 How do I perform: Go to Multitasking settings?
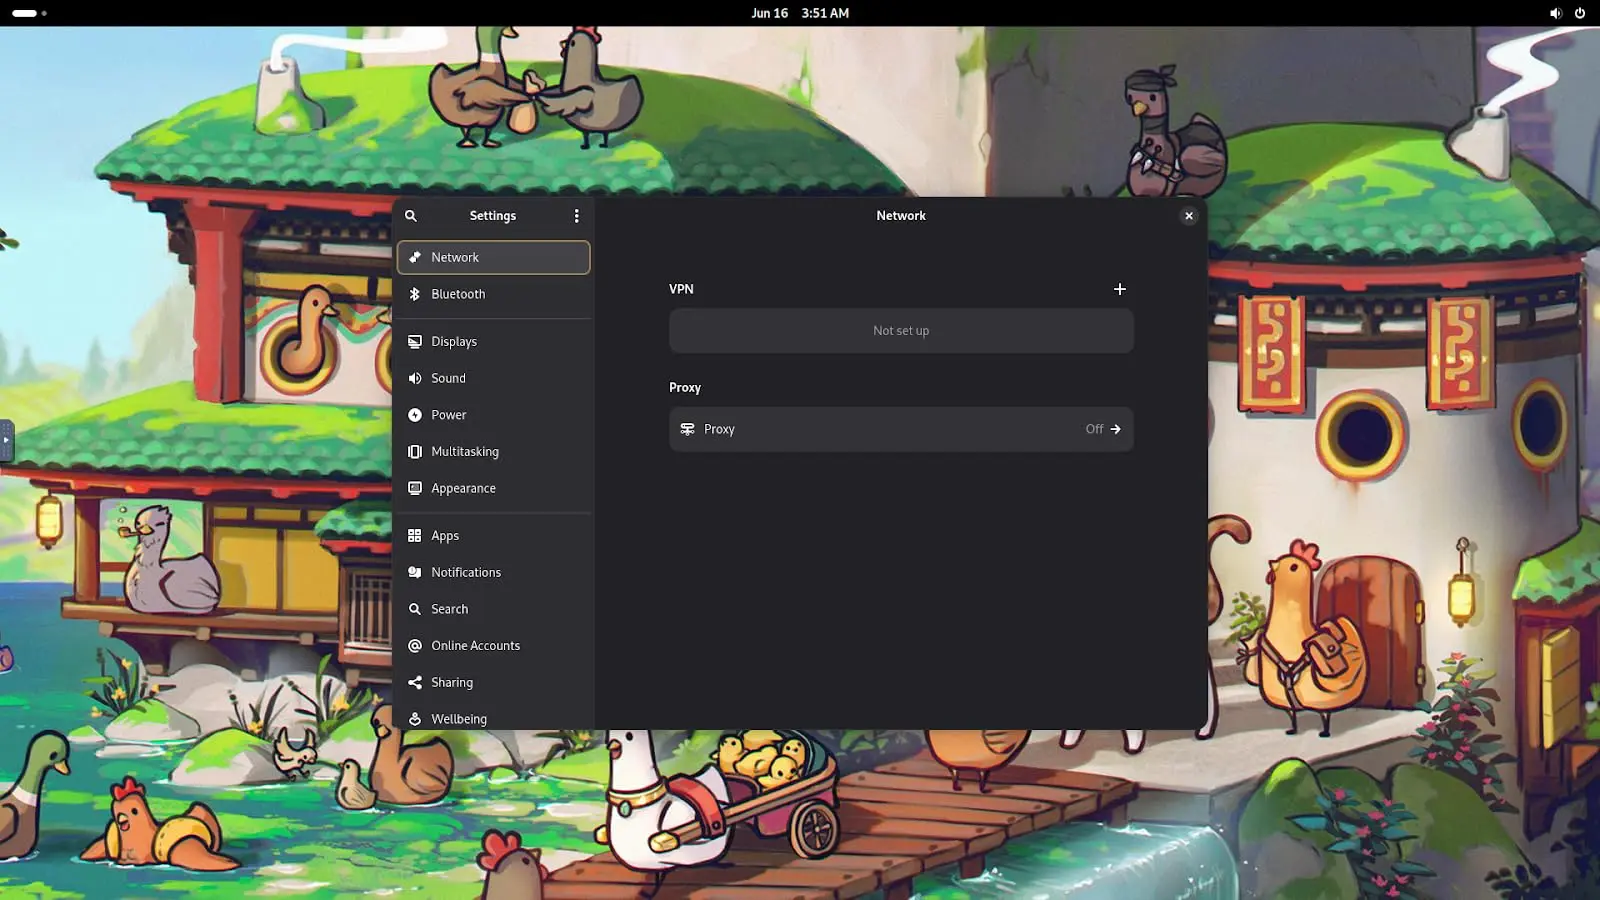point(493,452)
